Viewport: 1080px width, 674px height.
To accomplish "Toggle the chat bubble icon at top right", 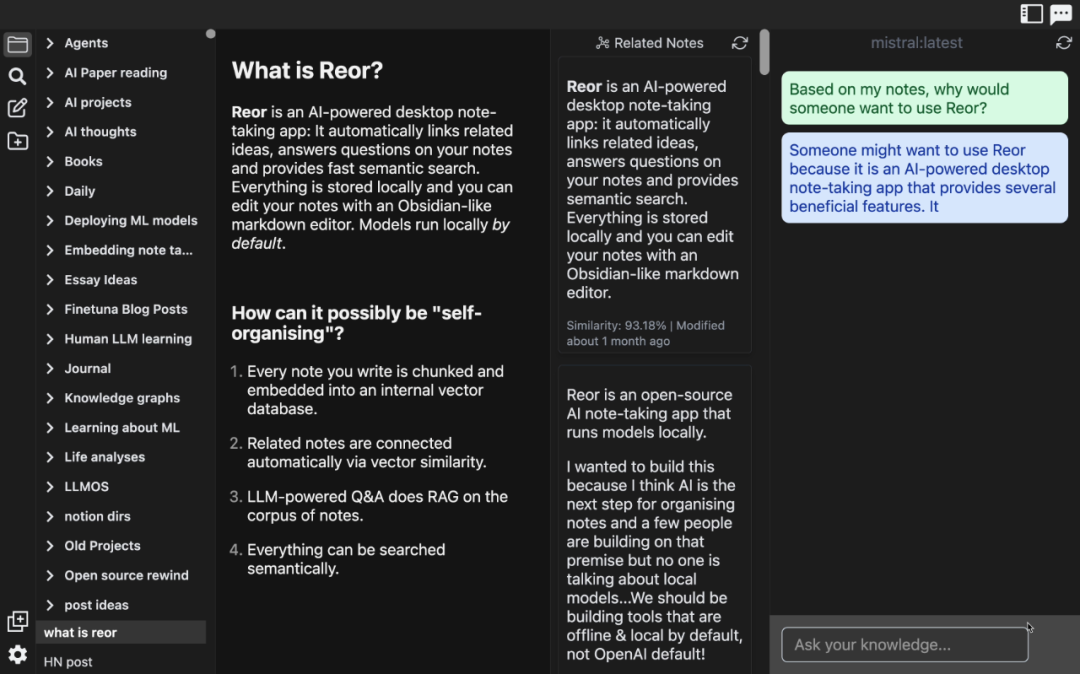I will pyautogui.click(x=1061, y=14).
